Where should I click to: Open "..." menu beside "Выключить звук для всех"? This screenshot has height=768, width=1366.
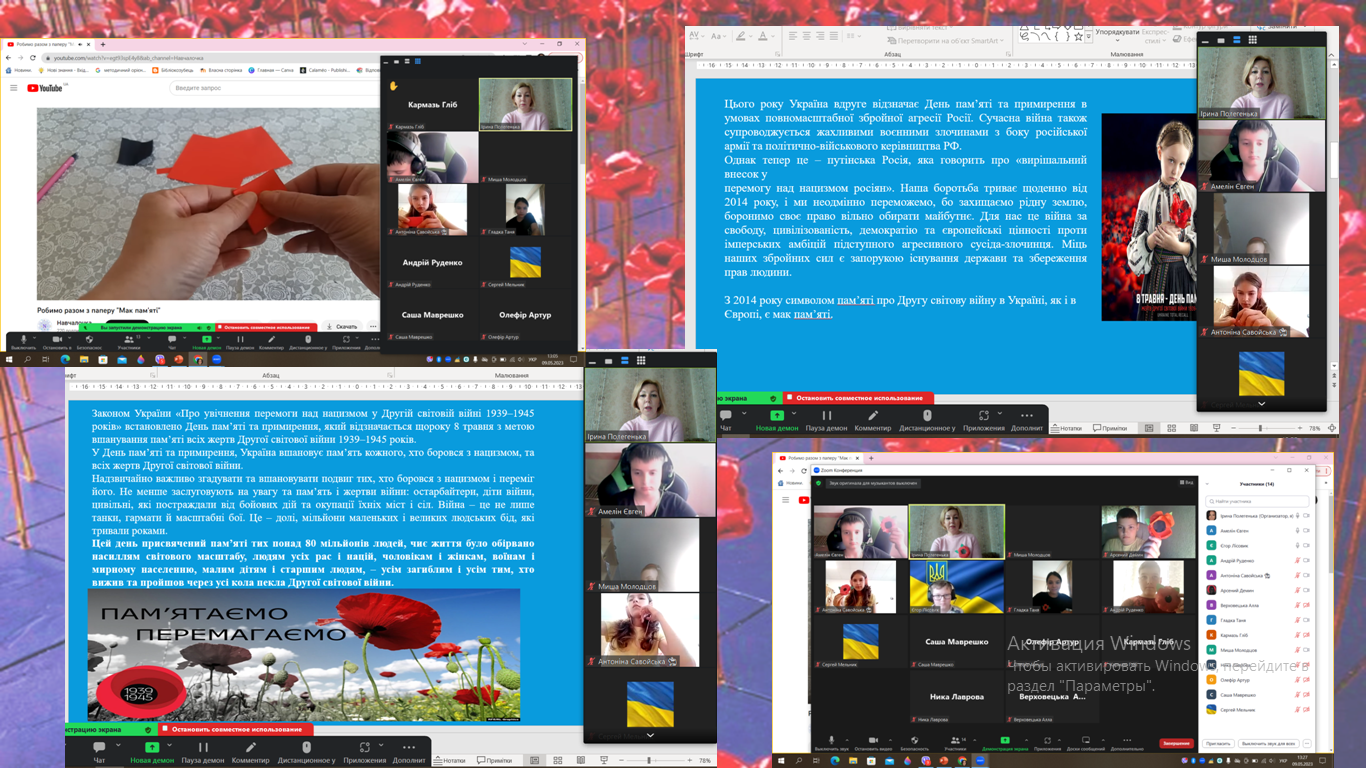coord(1307,743)
